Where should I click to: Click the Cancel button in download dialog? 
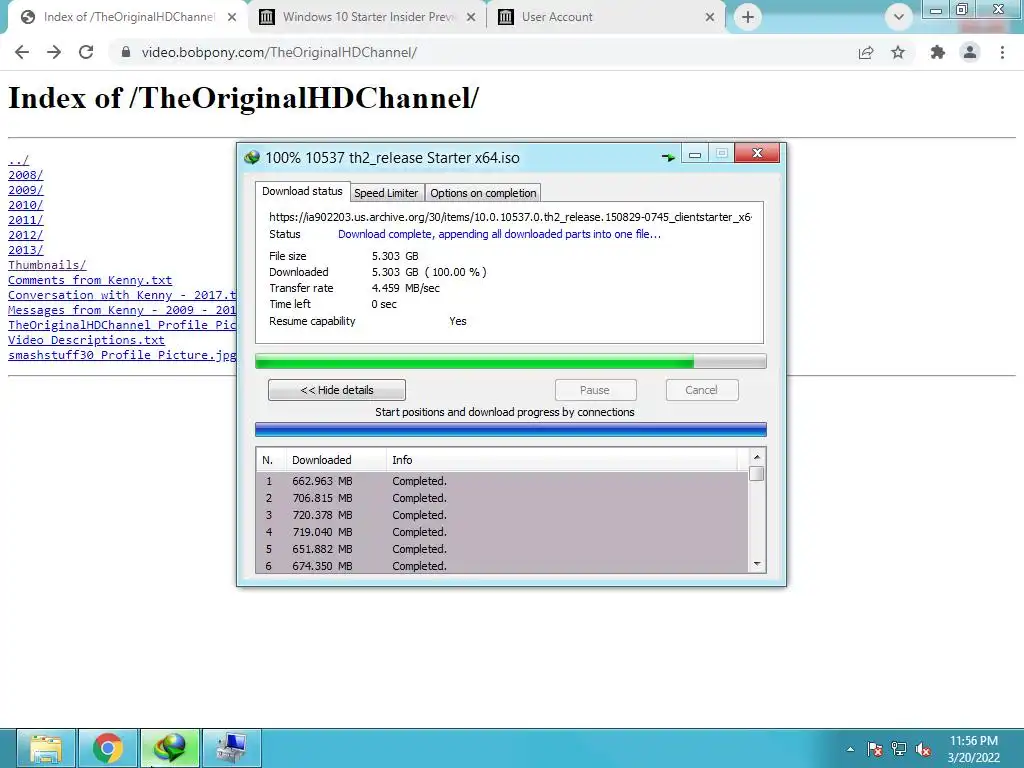click(x=702, y=390)
